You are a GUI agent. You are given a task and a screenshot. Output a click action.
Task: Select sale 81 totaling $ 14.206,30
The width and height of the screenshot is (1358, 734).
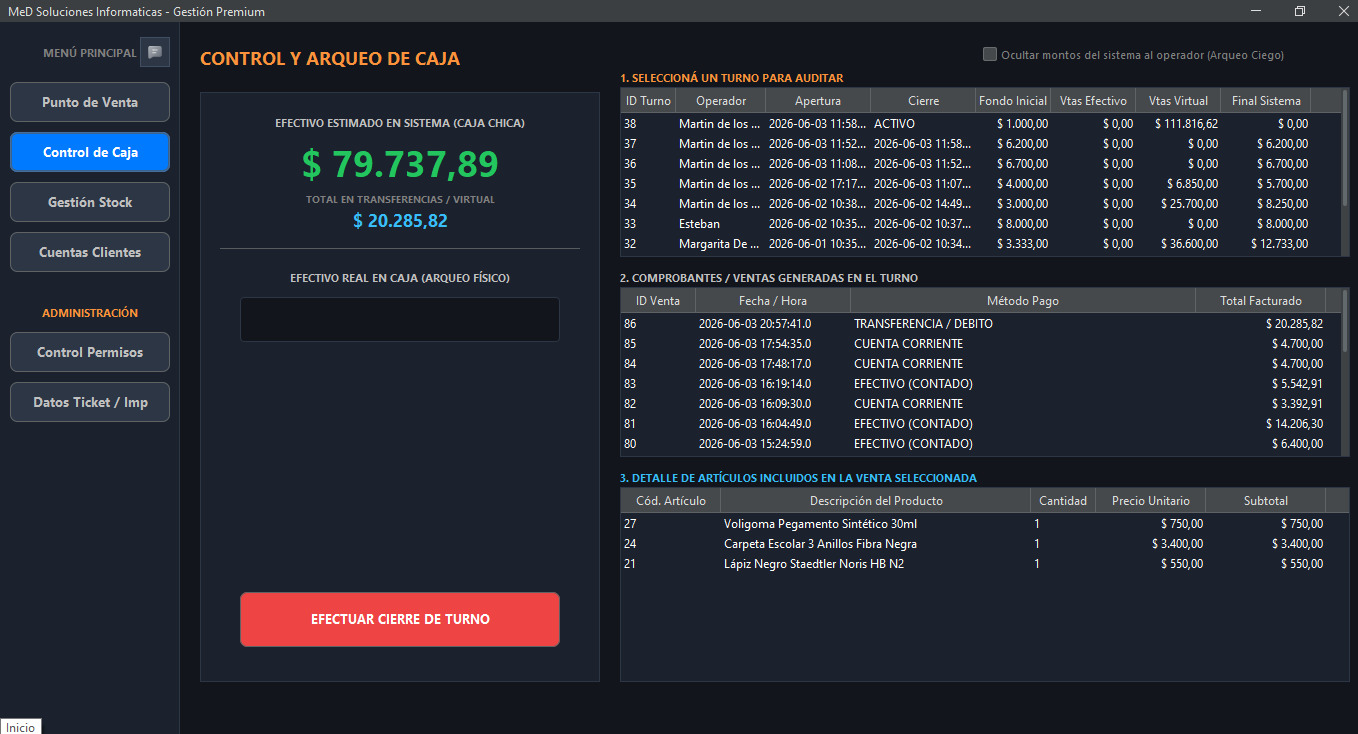980,424
